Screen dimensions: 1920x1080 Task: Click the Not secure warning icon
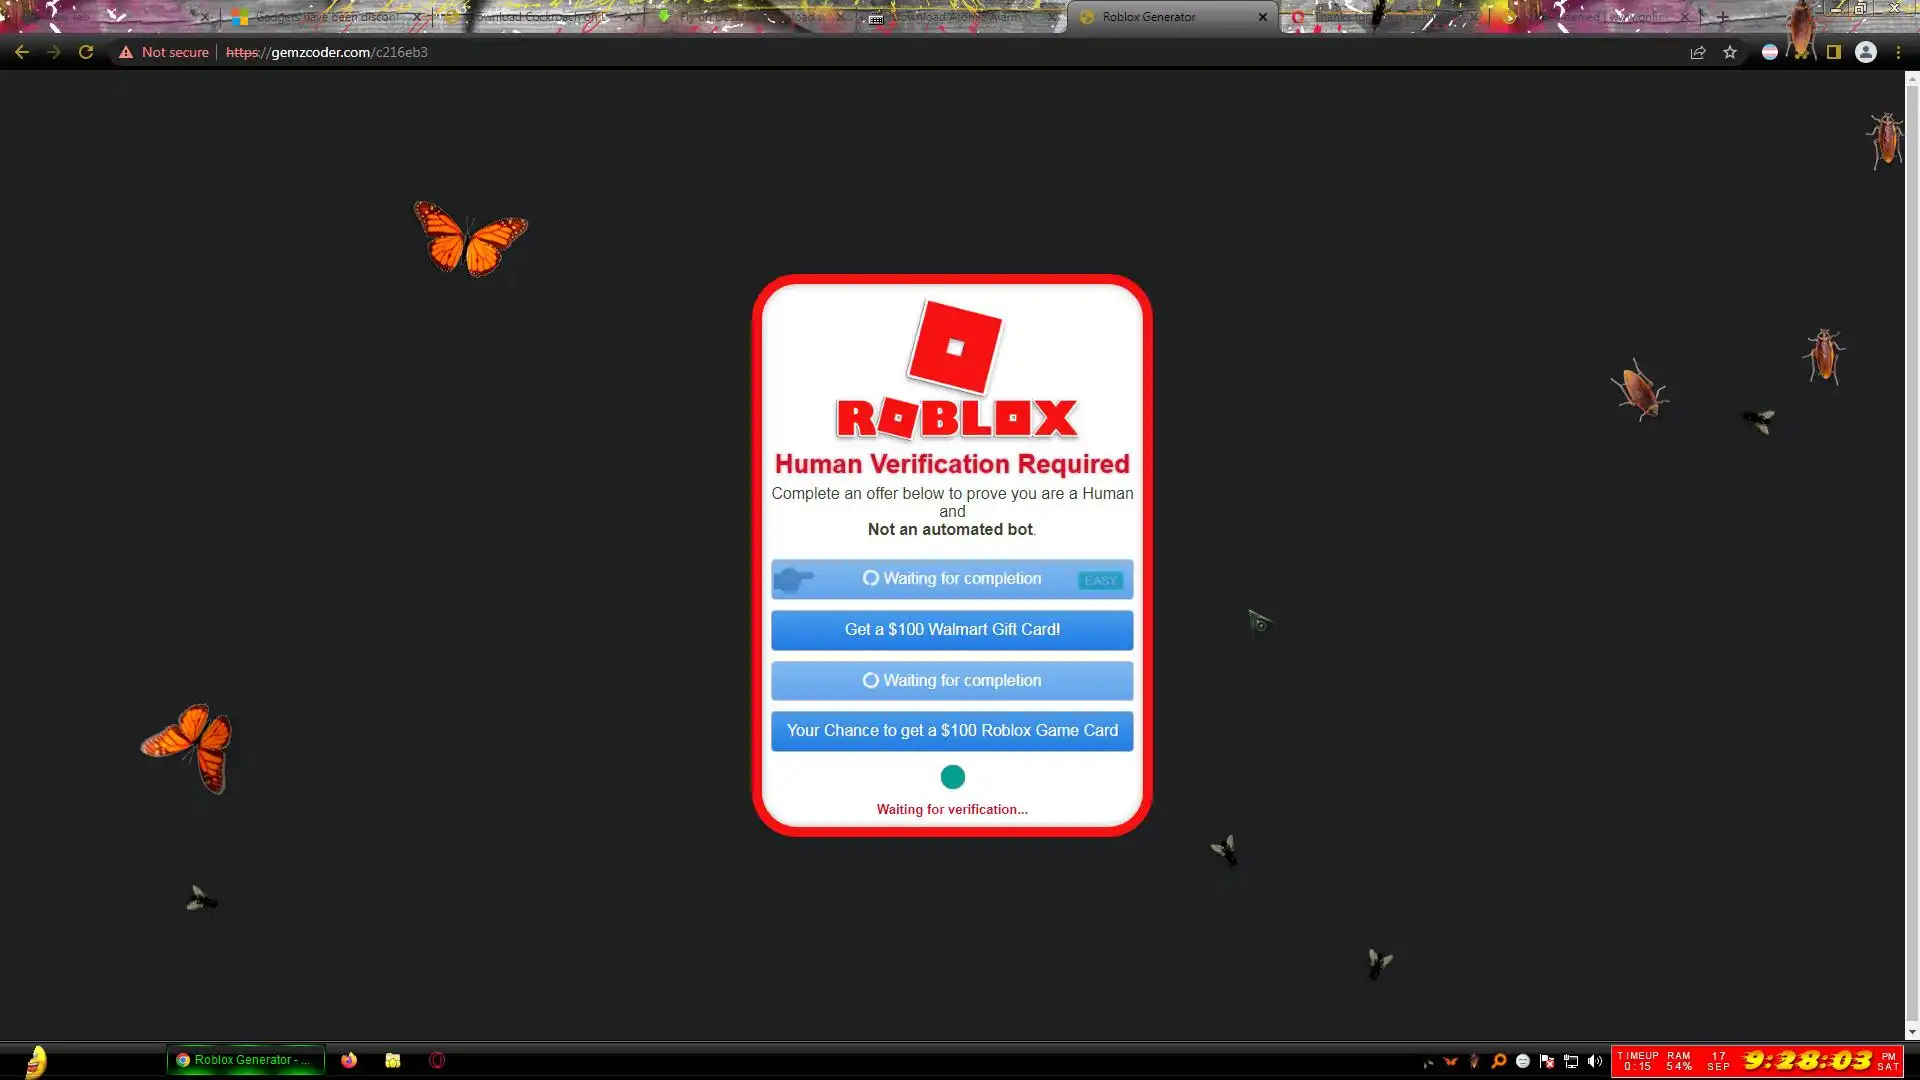point(126,52)
